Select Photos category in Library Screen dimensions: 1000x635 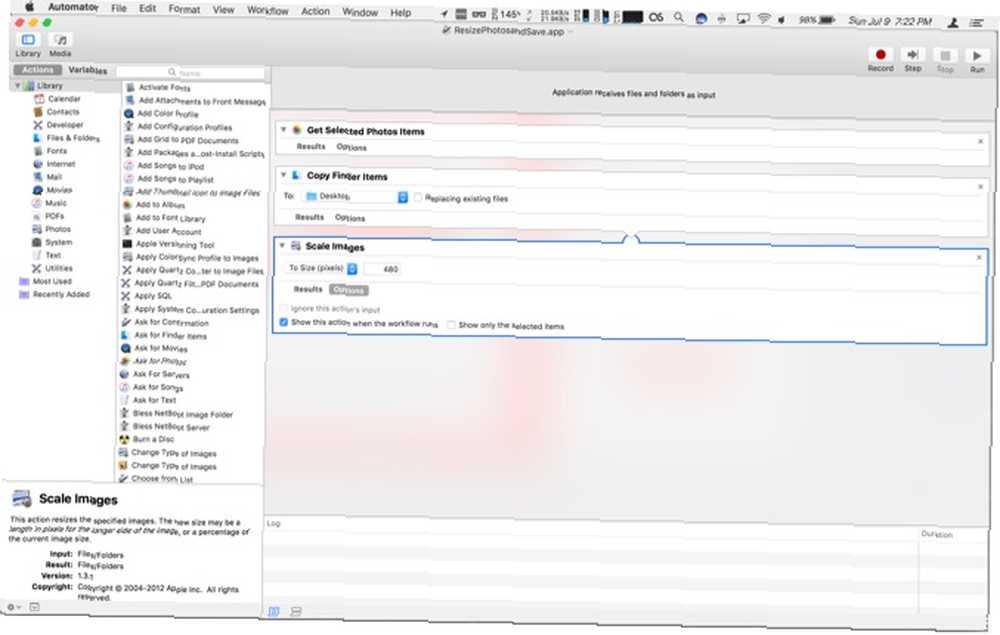(x=57, y=229)
